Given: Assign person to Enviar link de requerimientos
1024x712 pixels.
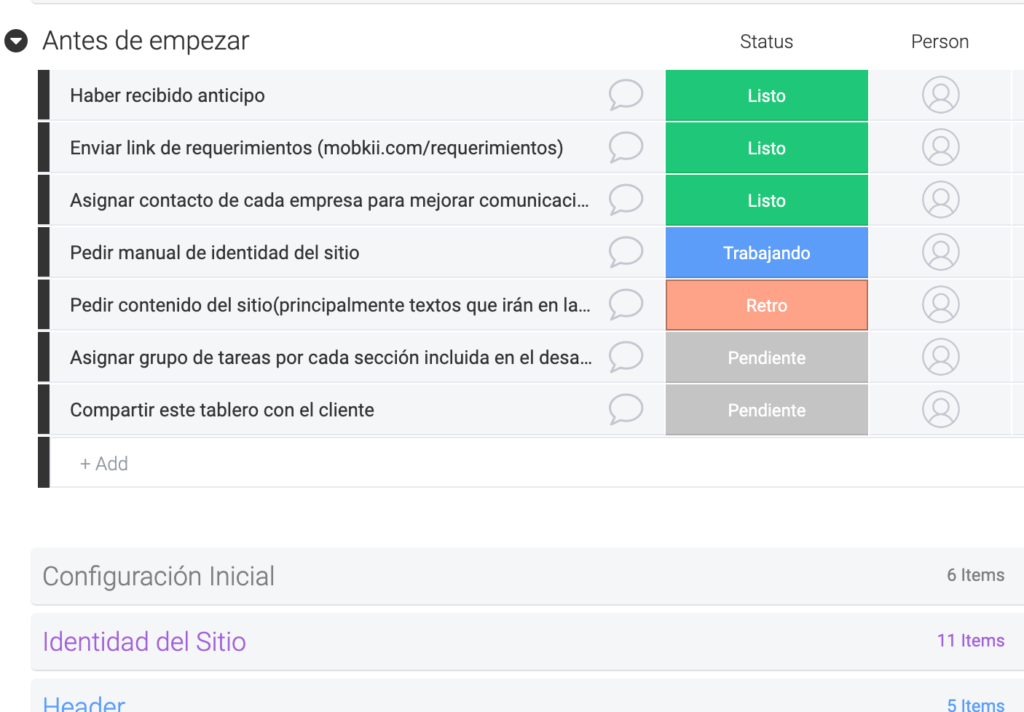Looking at the screenshot, I should (940, 148).
